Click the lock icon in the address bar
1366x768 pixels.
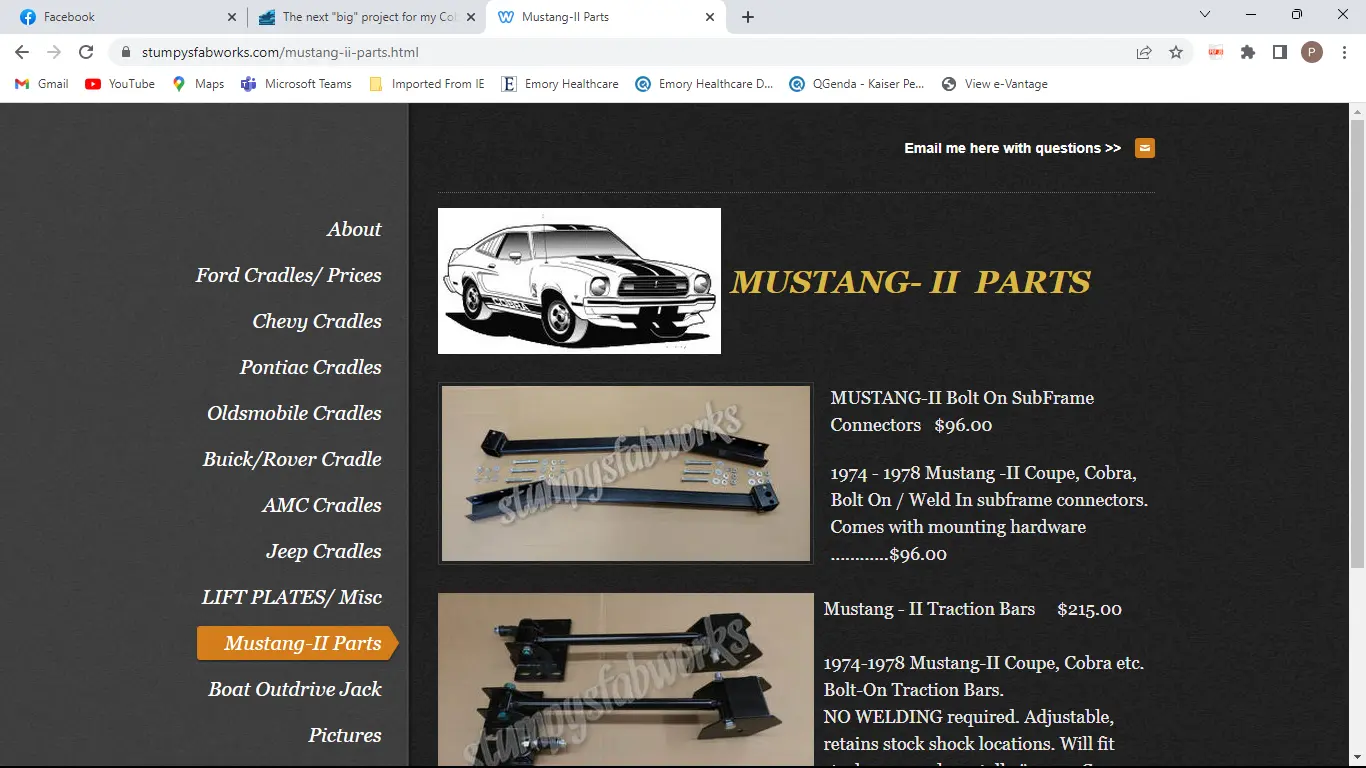tap(126, 52)
